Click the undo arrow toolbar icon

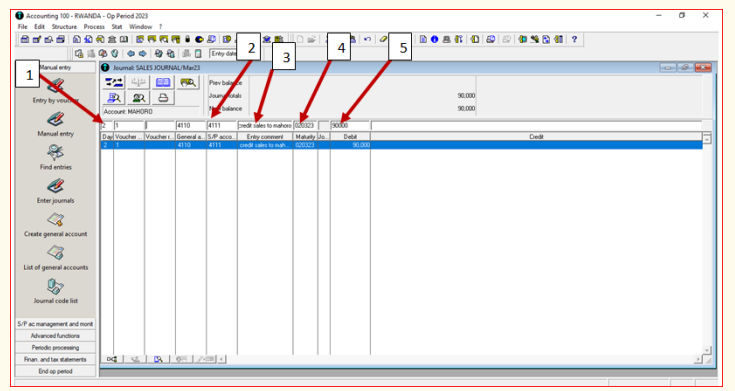[368, 39]
